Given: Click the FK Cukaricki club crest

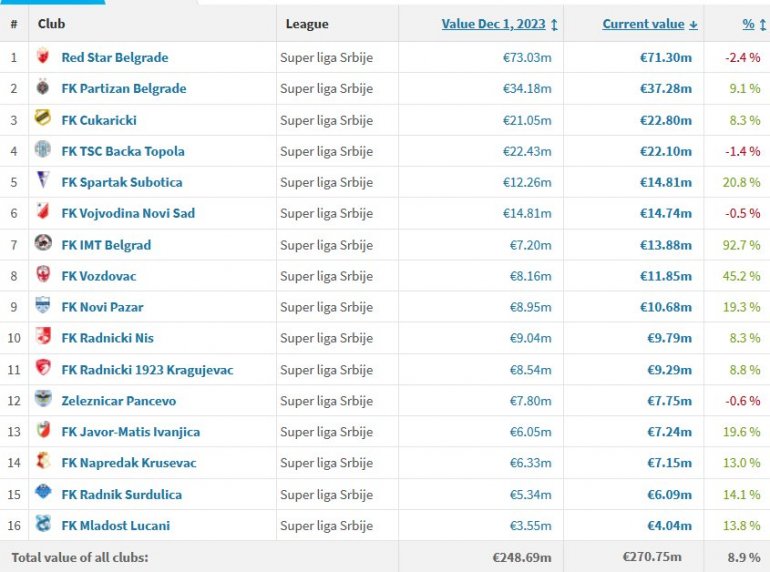Looking at the screenshot, I should (43, 119).
